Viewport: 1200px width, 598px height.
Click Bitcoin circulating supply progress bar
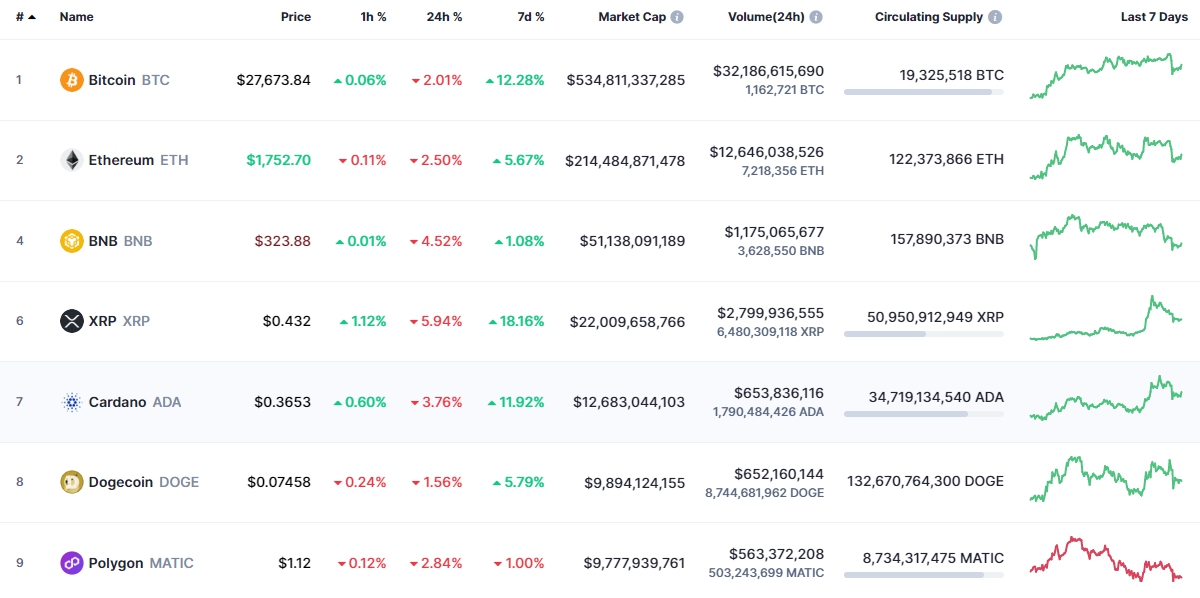[x=924, y=92]
